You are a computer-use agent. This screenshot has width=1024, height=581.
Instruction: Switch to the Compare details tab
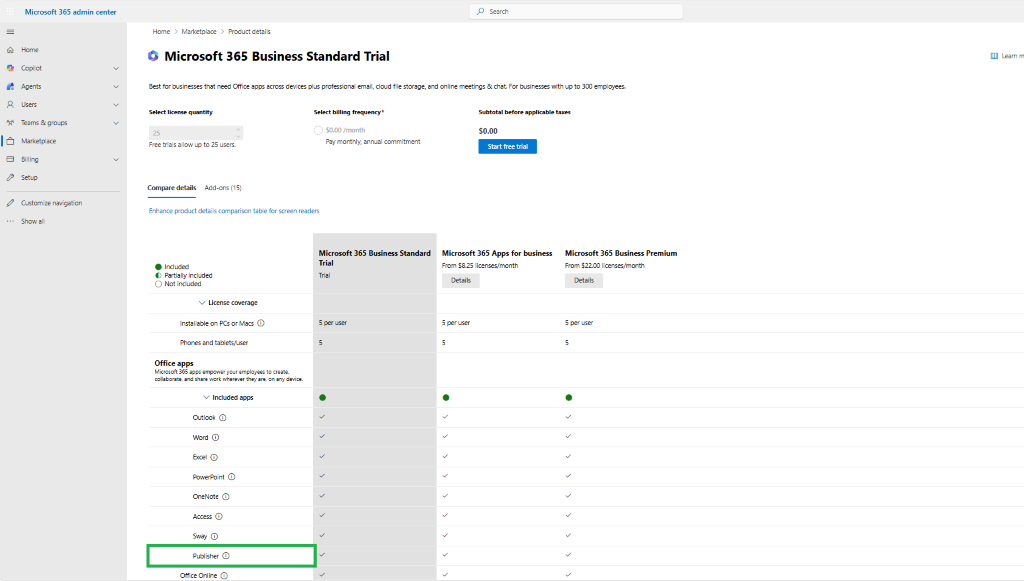pyautogui.click(x=172, y=188)
